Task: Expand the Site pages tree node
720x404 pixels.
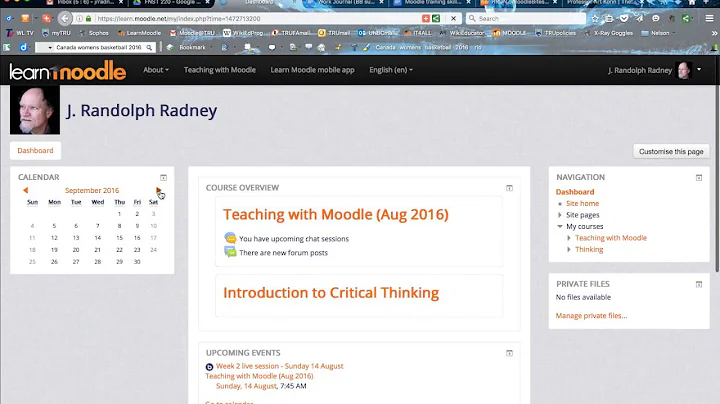Action: (x=559, y=215)
